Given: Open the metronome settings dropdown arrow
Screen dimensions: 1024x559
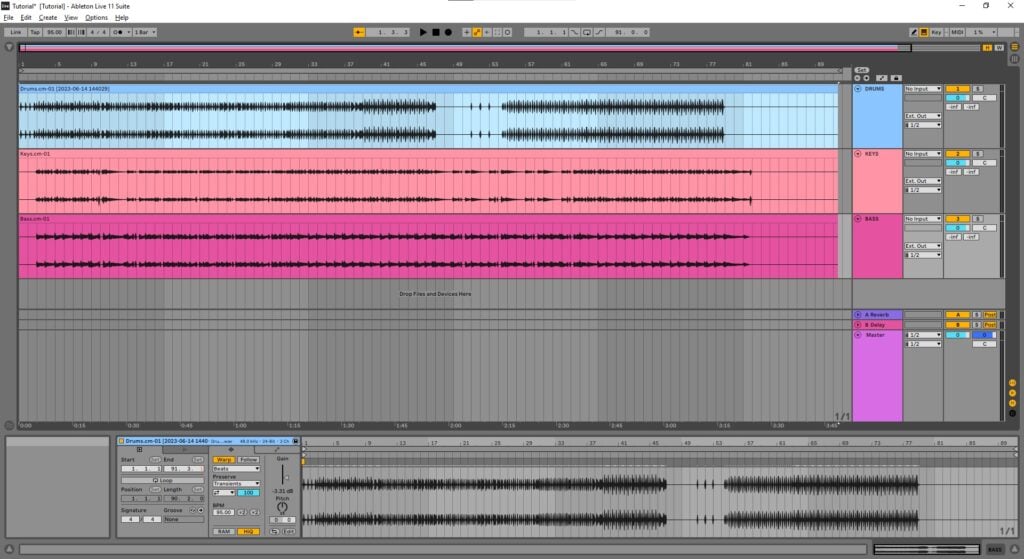Looking at the screenshot, I should click(x=129, y=32).
